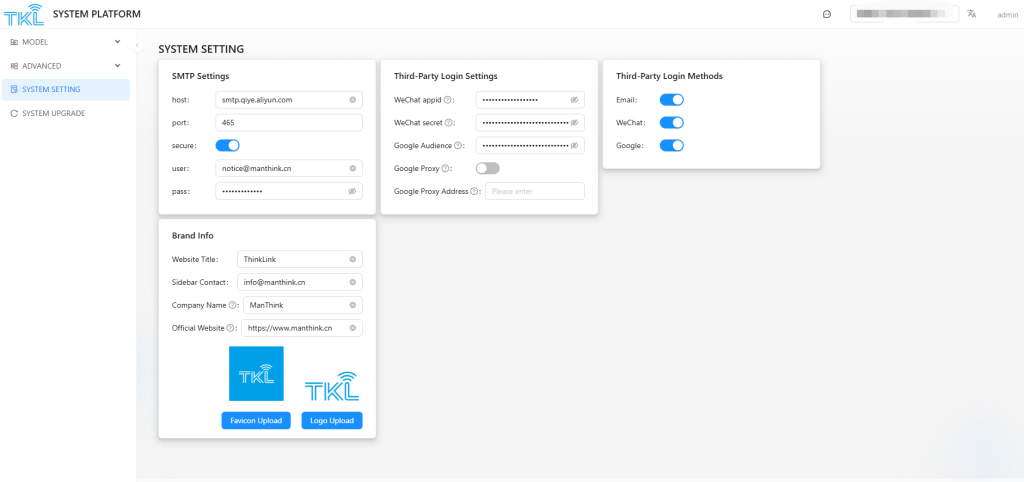This screenshot has height=482, width=1024.
Task: Click the Favicon Upload button
Action: coord(256,421)
